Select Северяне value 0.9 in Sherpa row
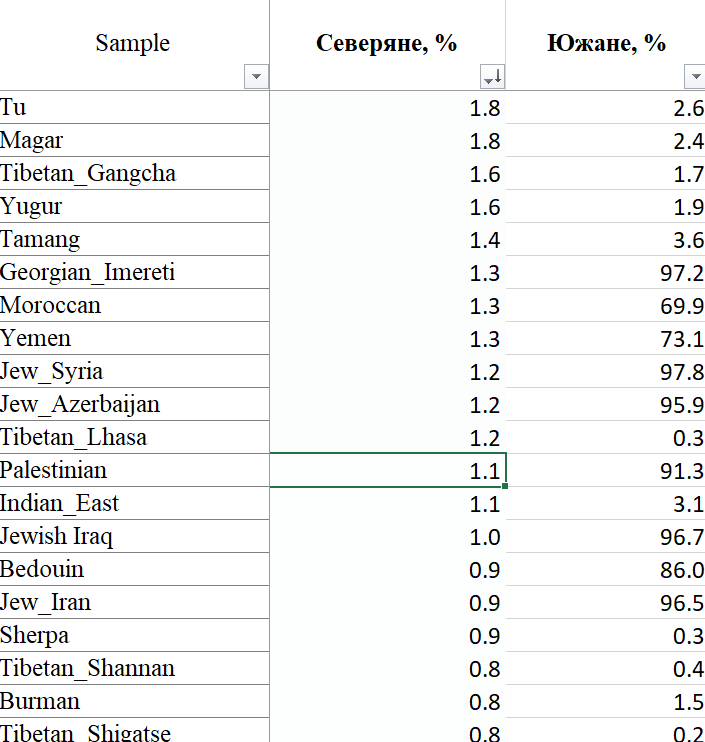 click(388, 635)
